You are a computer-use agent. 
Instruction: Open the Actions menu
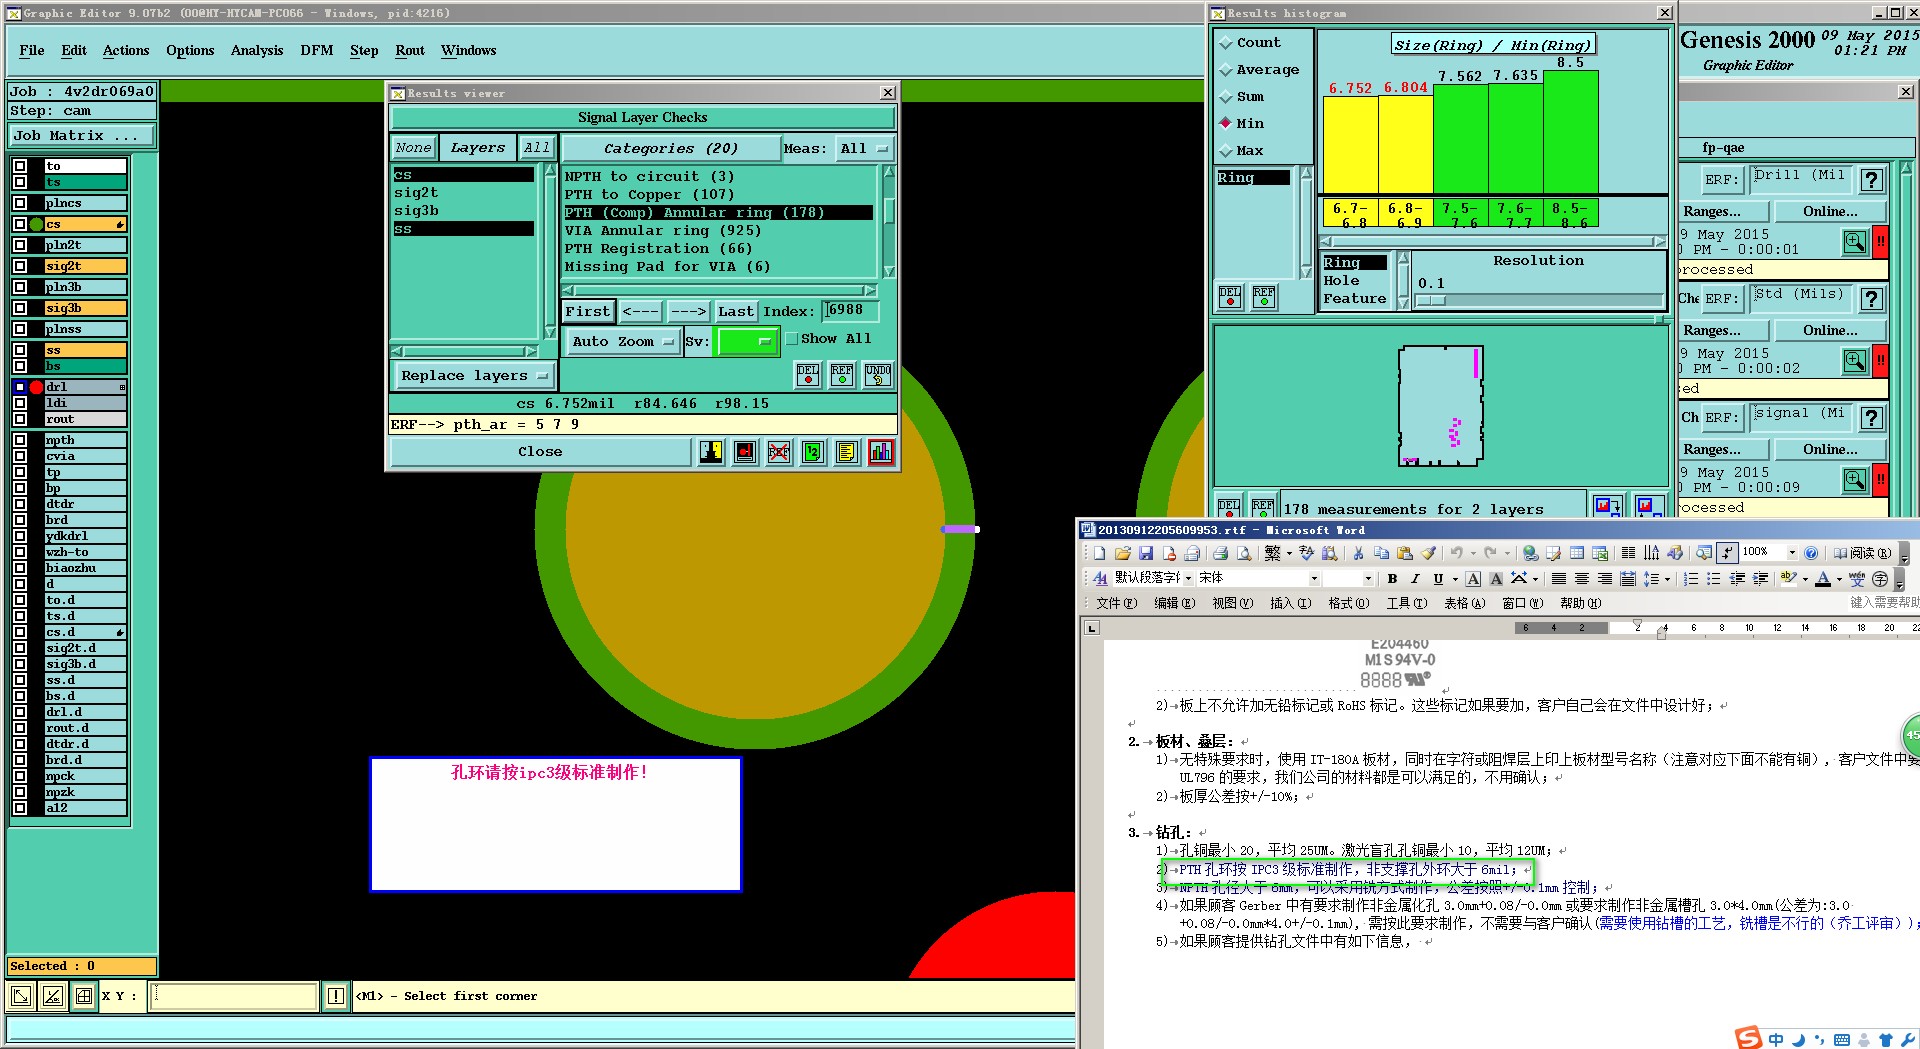(126, 51)
